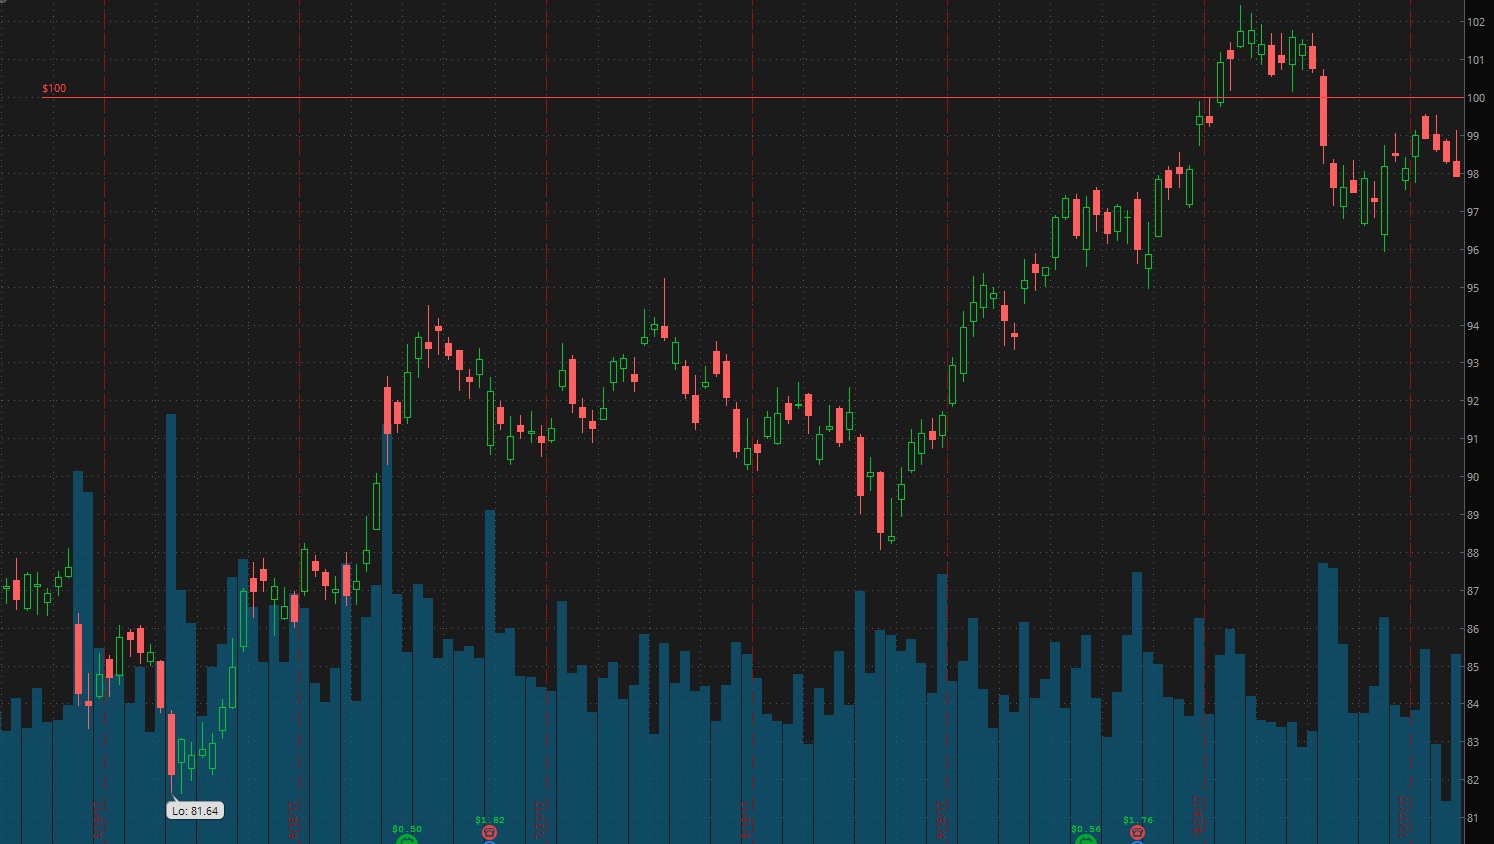
Task: Click the 85 value on price axis
Action: (x=1473, y=667)
